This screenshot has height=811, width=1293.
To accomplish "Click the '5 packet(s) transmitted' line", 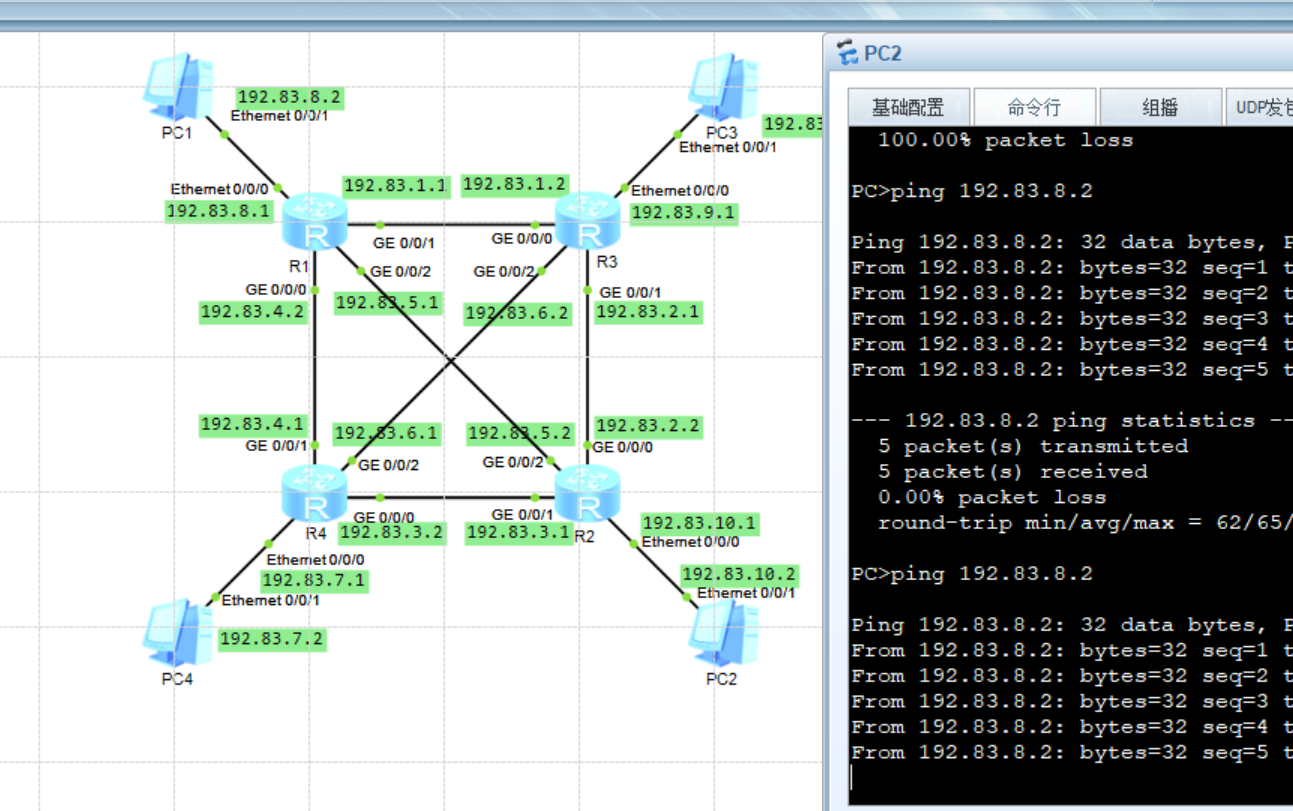I will coord(1033,446).
